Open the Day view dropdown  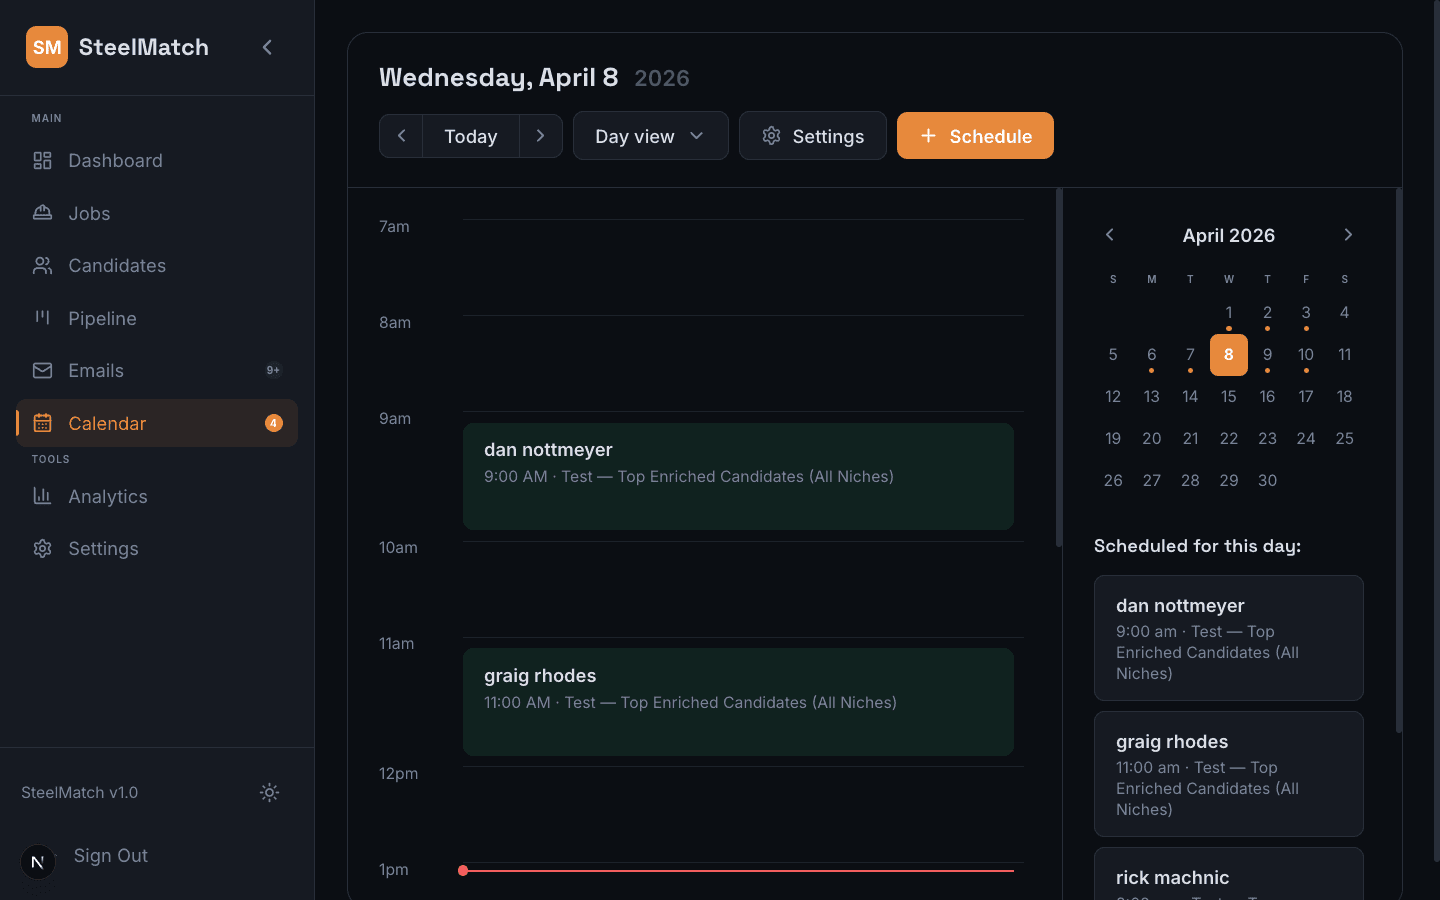click(650, 135)
